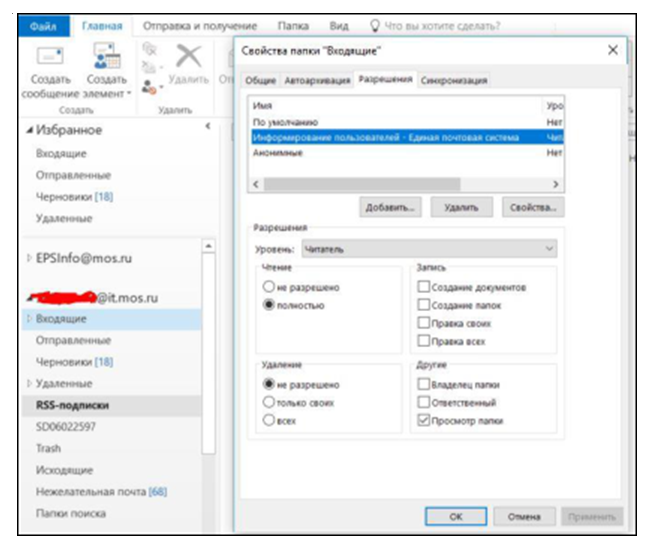Viewport: 646px width, 543px height.
Task: Click the lightbulb 'Что вы хотите сделать' icon
Action: [374, 26]
